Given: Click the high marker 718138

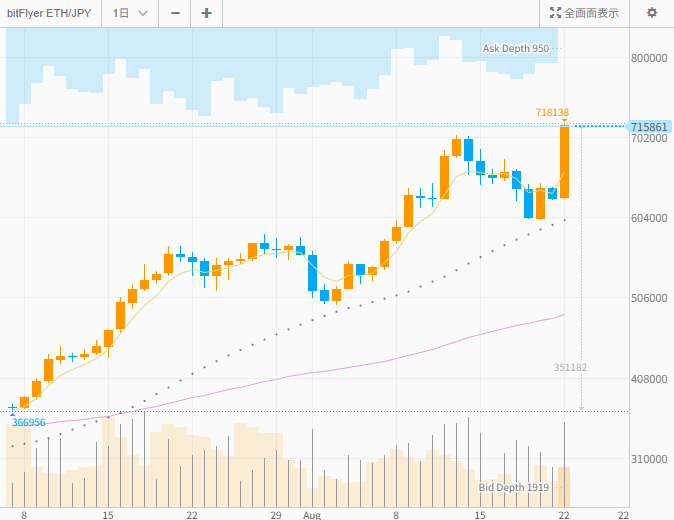Looking at the screenshot, I should [x=552, y=113].
